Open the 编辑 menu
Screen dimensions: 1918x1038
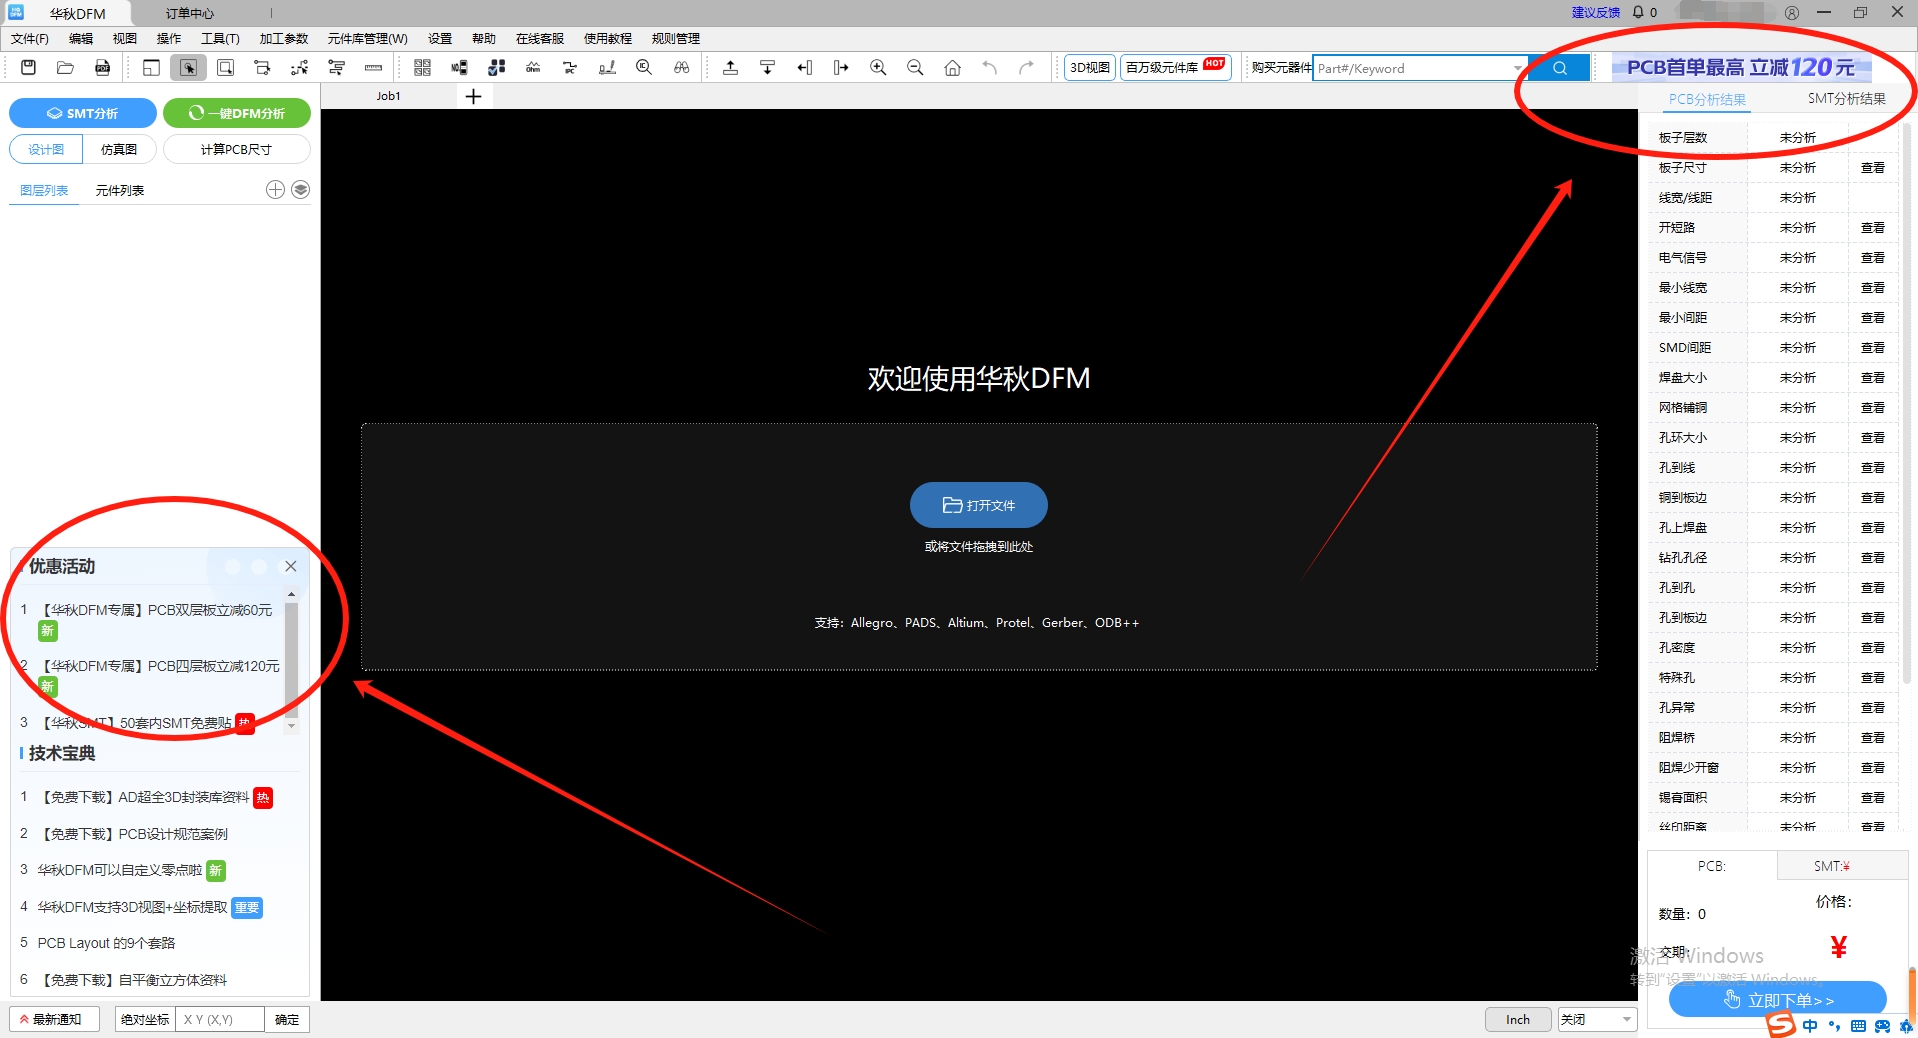81,39
